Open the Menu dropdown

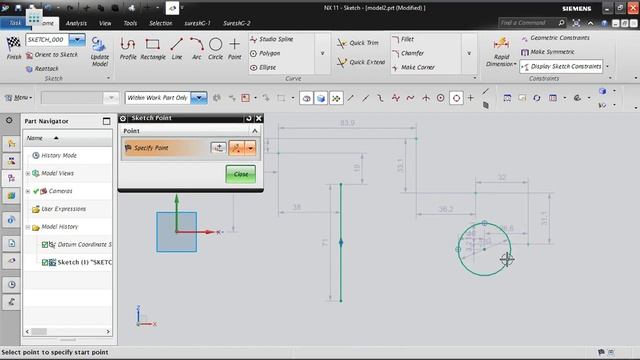pos(18,98)
